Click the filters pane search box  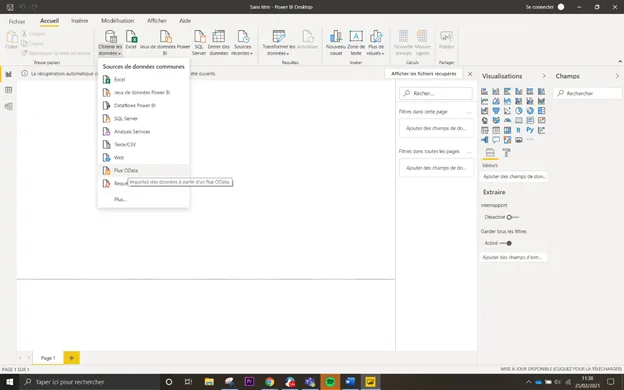[x=436, y=93]
